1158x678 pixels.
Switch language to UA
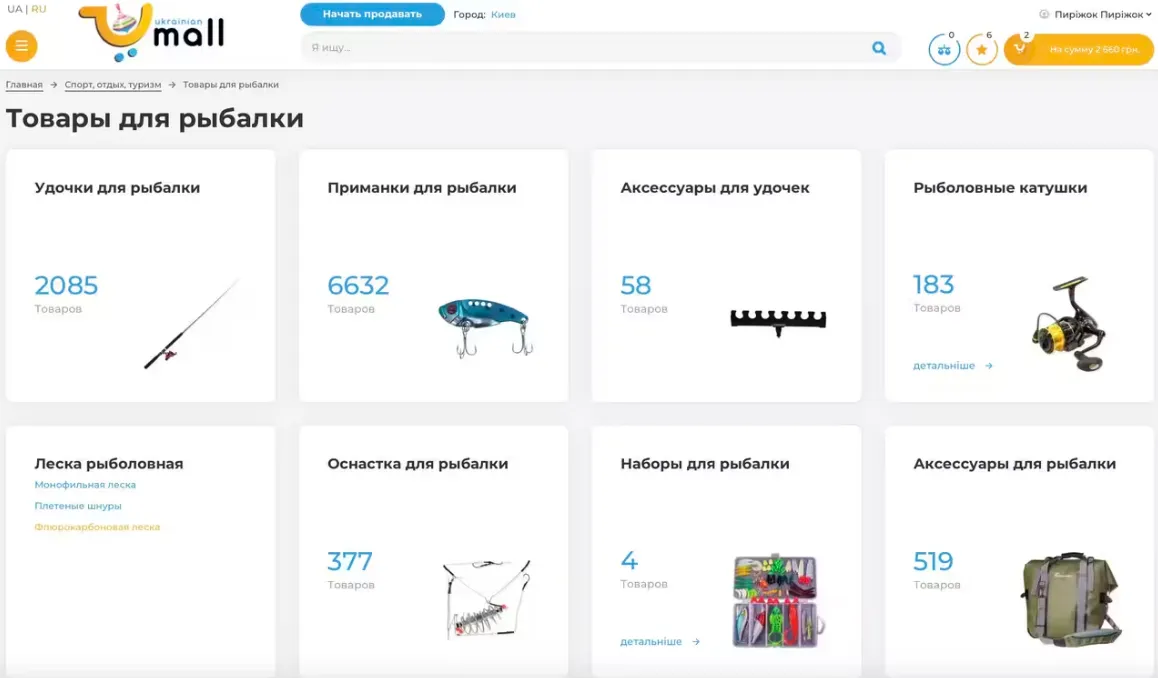point(15,9)
